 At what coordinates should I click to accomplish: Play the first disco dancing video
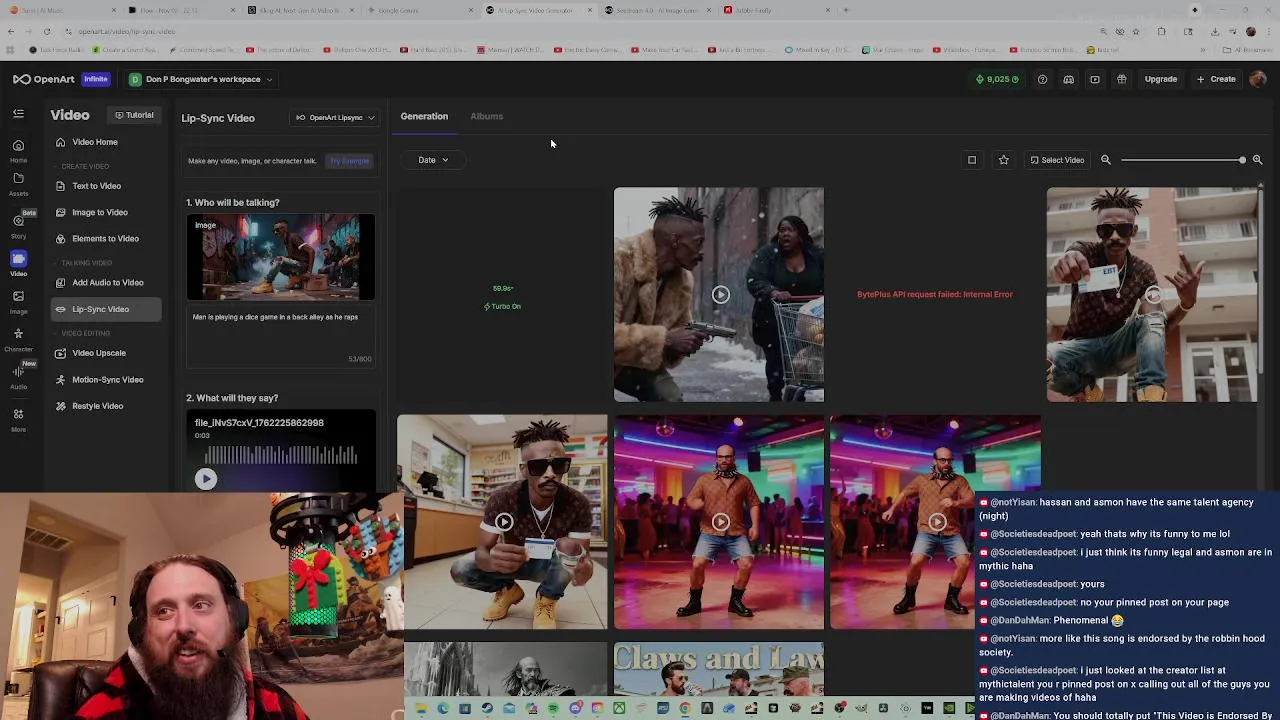[x=719, y=522]
